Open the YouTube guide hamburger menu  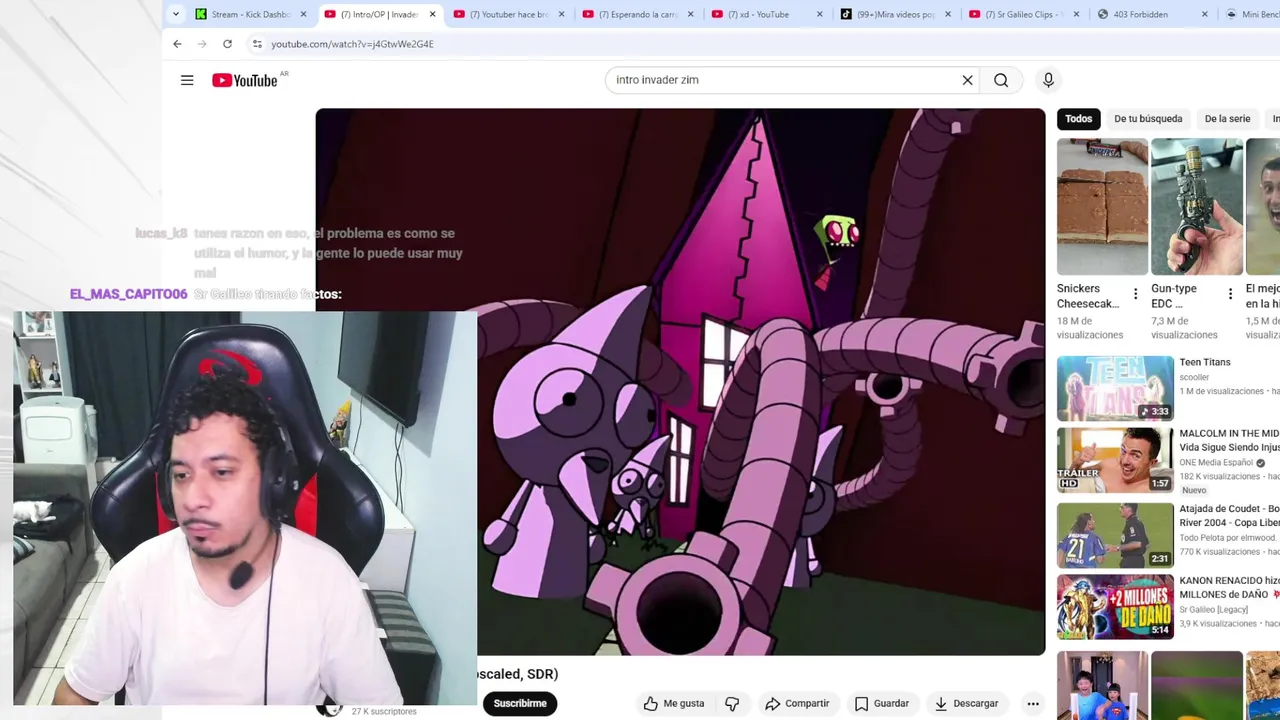pyautogui.click(x=187, y=80)
